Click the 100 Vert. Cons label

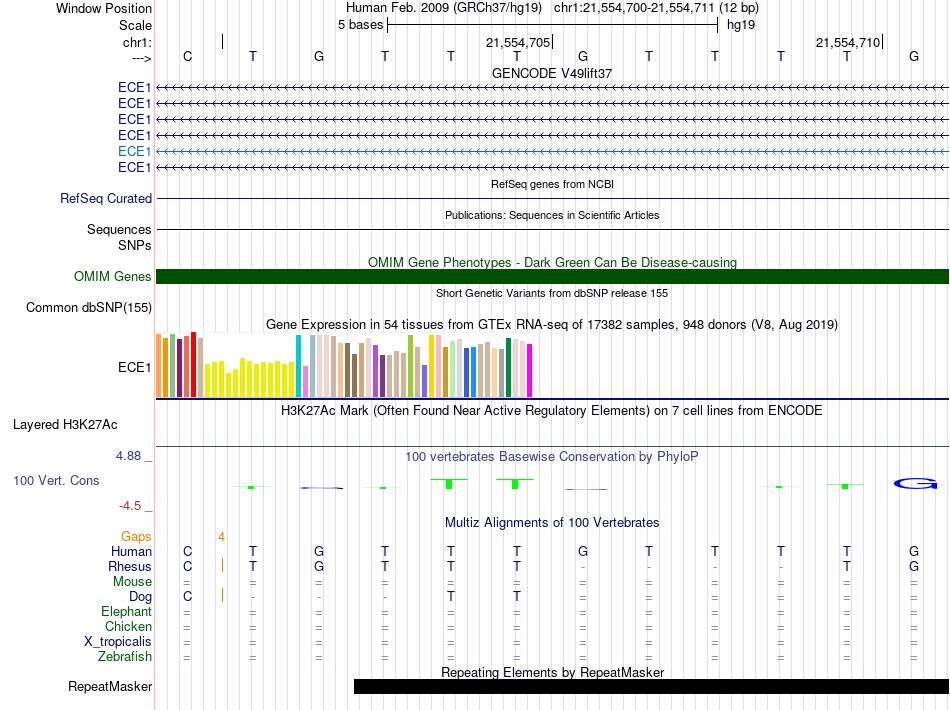56,481
